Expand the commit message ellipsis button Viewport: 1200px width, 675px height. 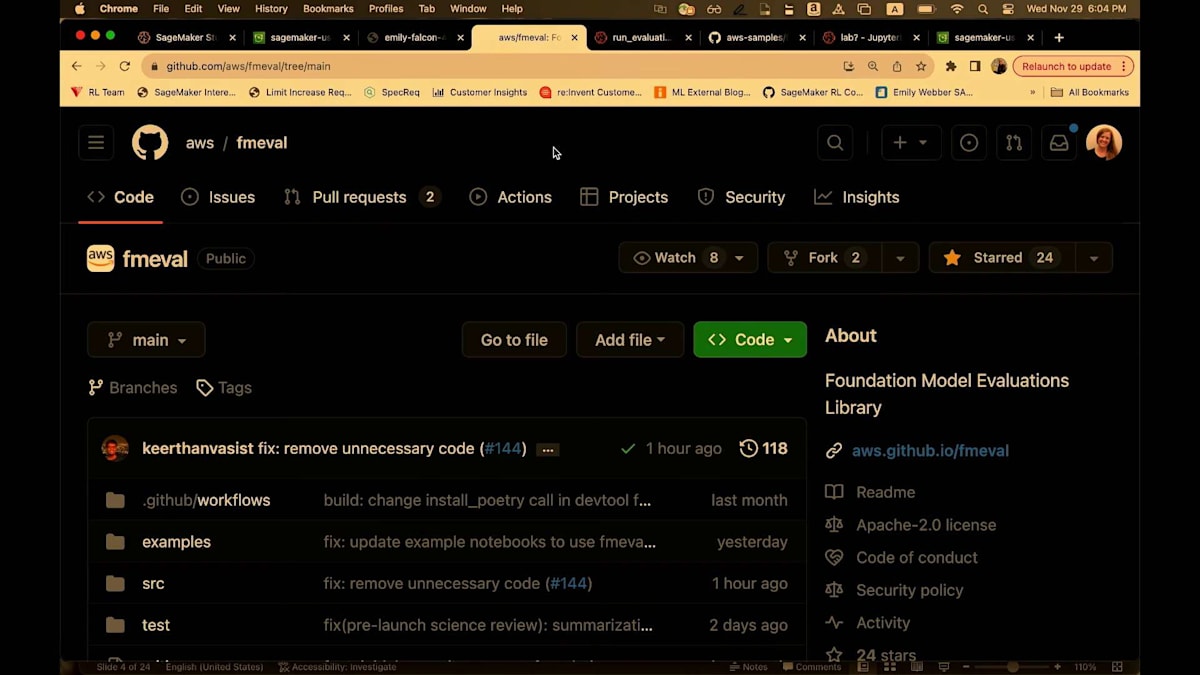click(x=547, y=450)
